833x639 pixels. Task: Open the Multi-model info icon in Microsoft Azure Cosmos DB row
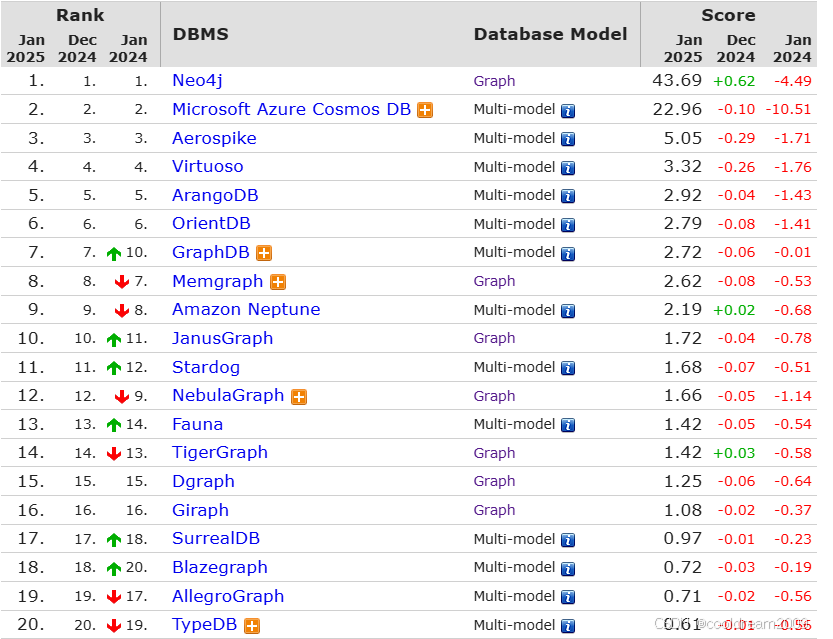(568, 110)
